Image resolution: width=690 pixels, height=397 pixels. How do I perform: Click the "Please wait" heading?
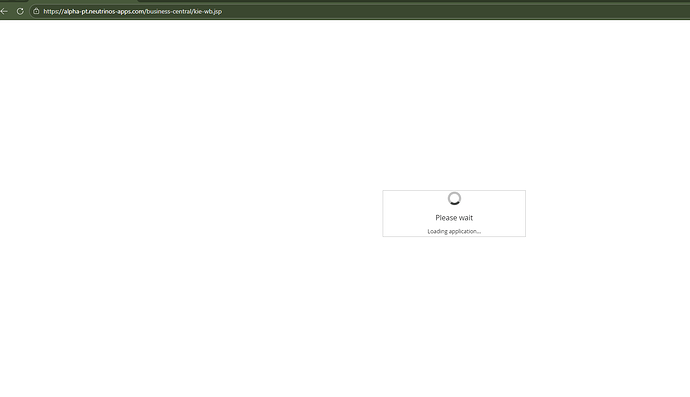pyautogui.click(x=454, y=218)
